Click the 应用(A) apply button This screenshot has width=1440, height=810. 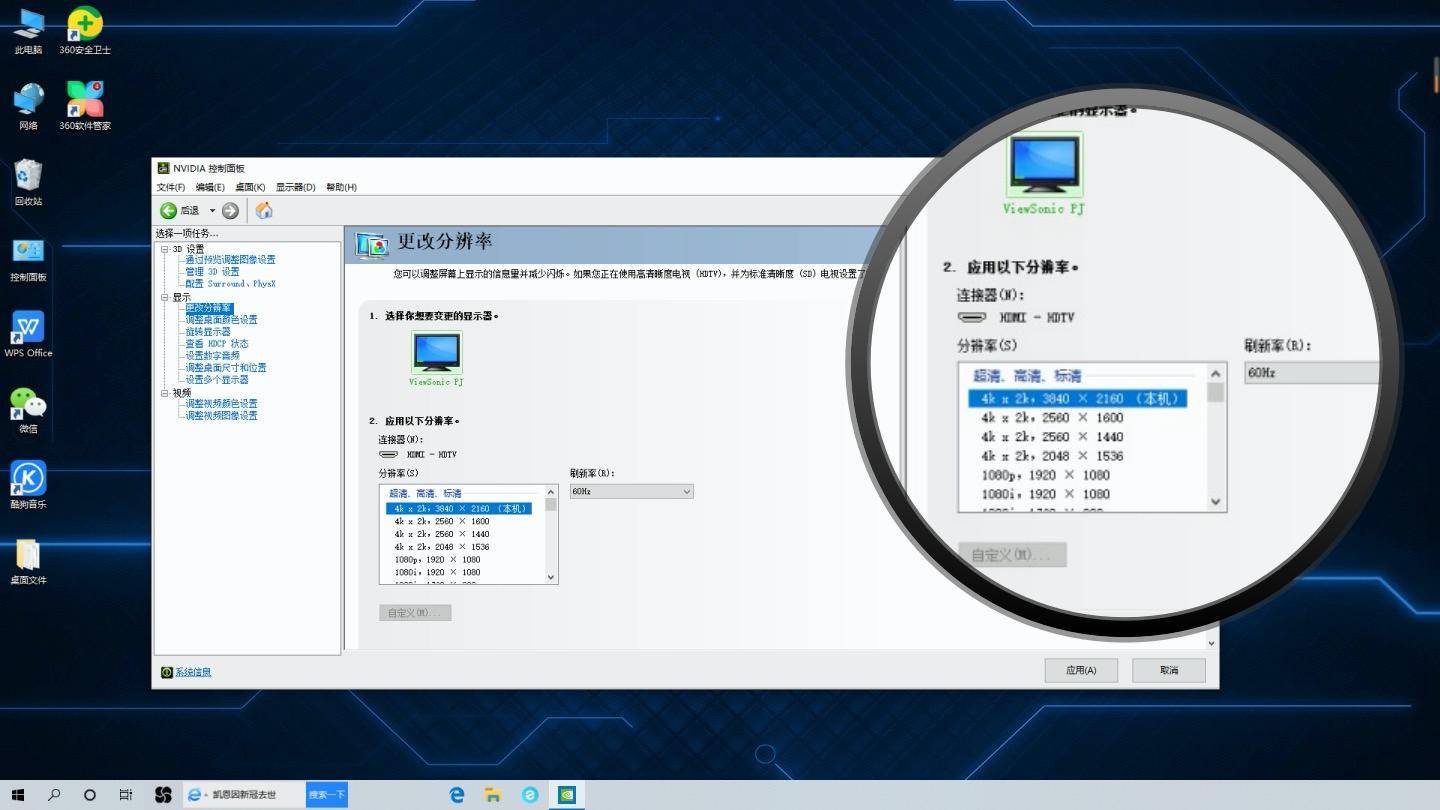(1080, 670)
